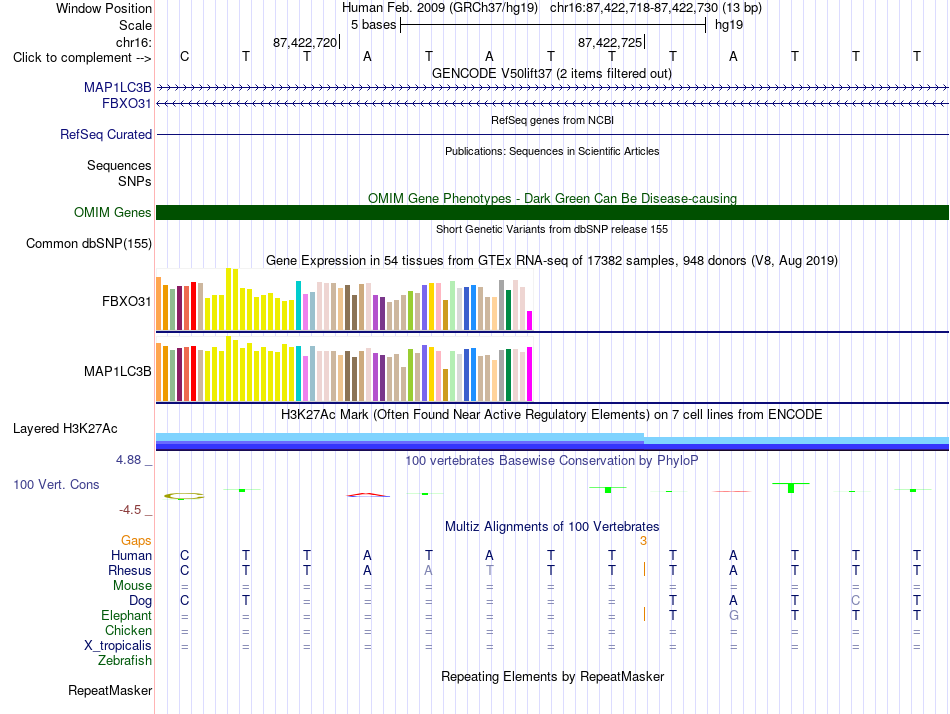
Task: Click the tall green PhyloP conservation bar
Action: click(791, 487)
